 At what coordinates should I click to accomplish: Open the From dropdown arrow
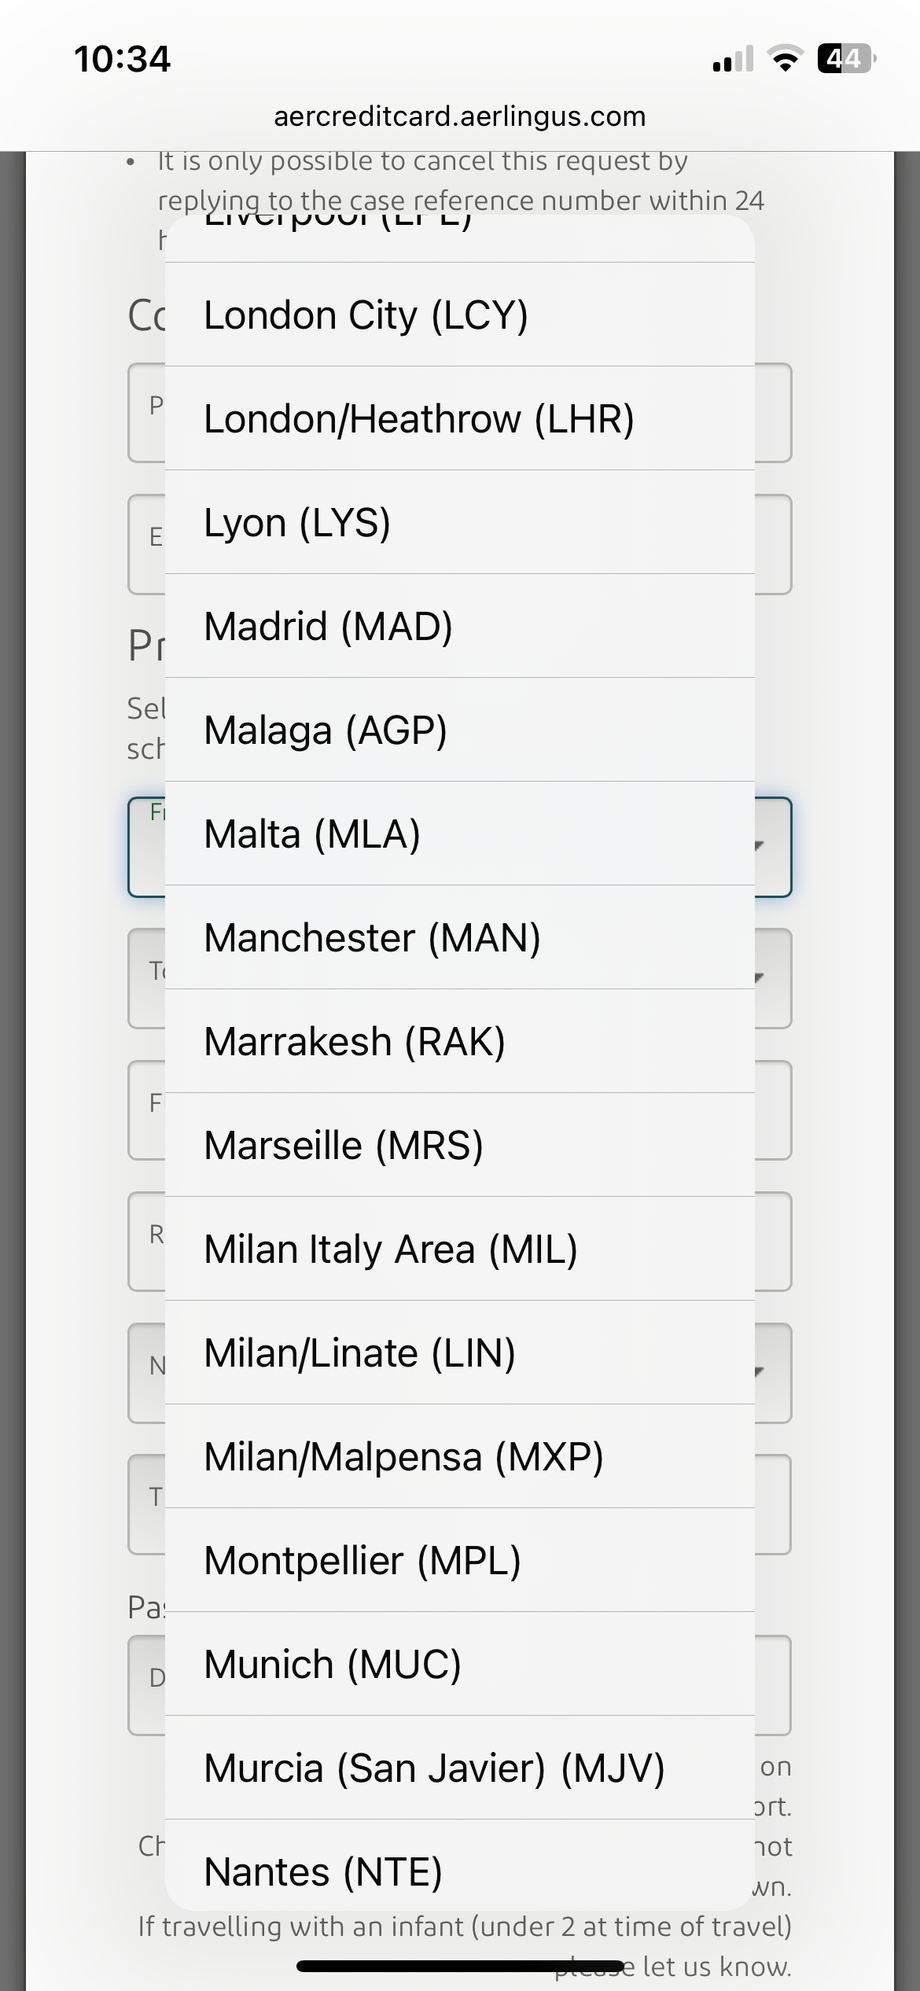coord(760,846)
